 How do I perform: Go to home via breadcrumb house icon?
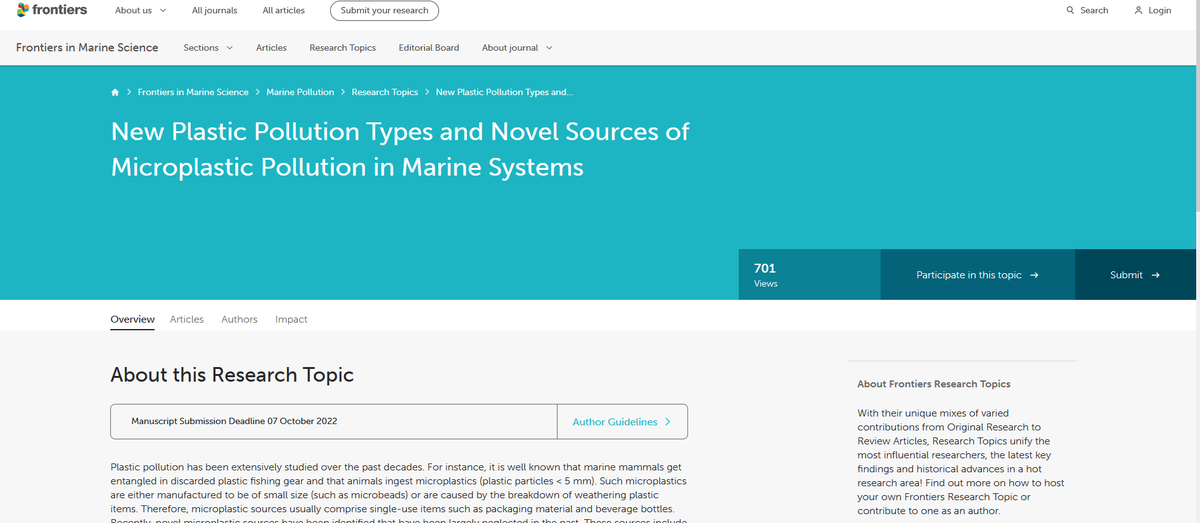pos(116,92)
